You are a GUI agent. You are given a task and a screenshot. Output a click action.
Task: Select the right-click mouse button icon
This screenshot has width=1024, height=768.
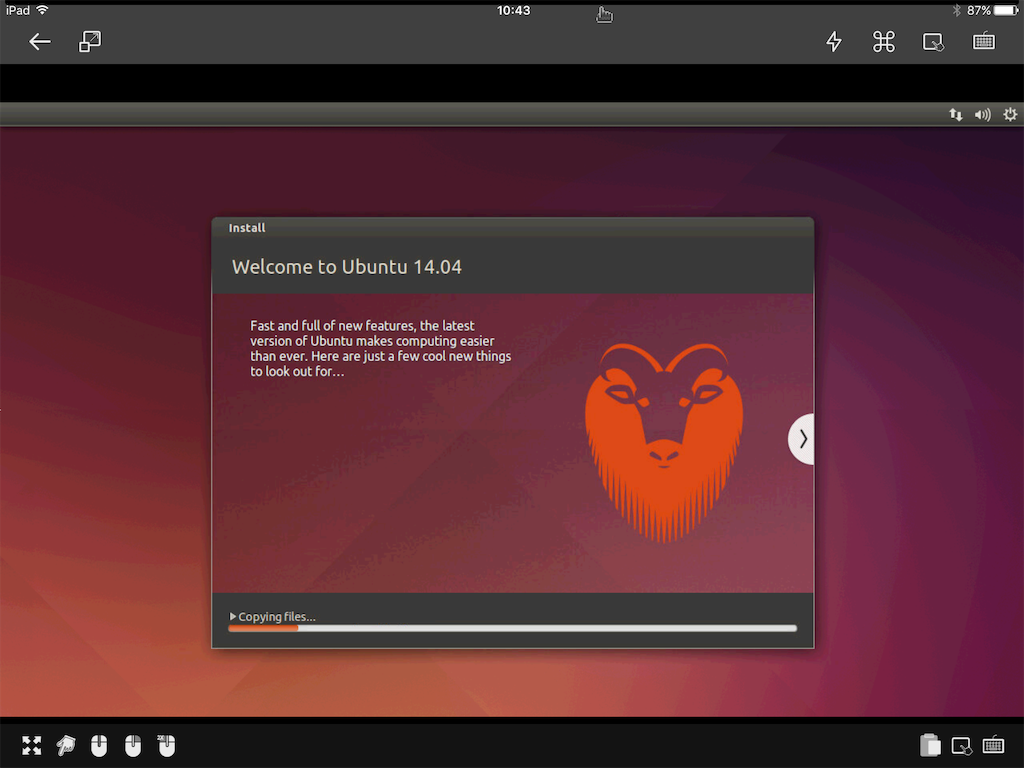[x=133, y=745]
